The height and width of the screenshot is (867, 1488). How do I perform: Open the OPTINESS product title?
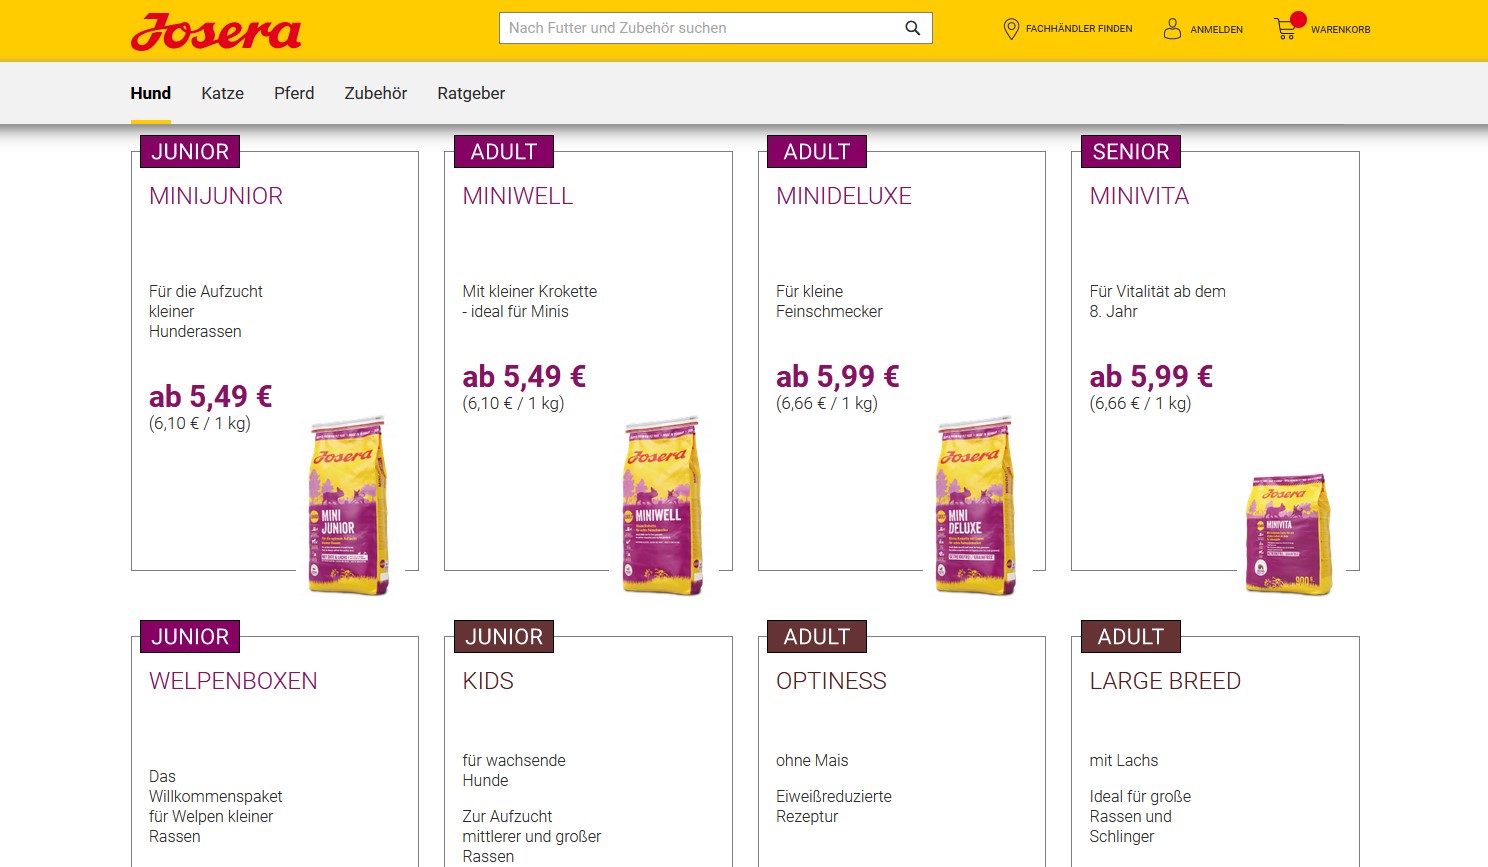(831, 681)
